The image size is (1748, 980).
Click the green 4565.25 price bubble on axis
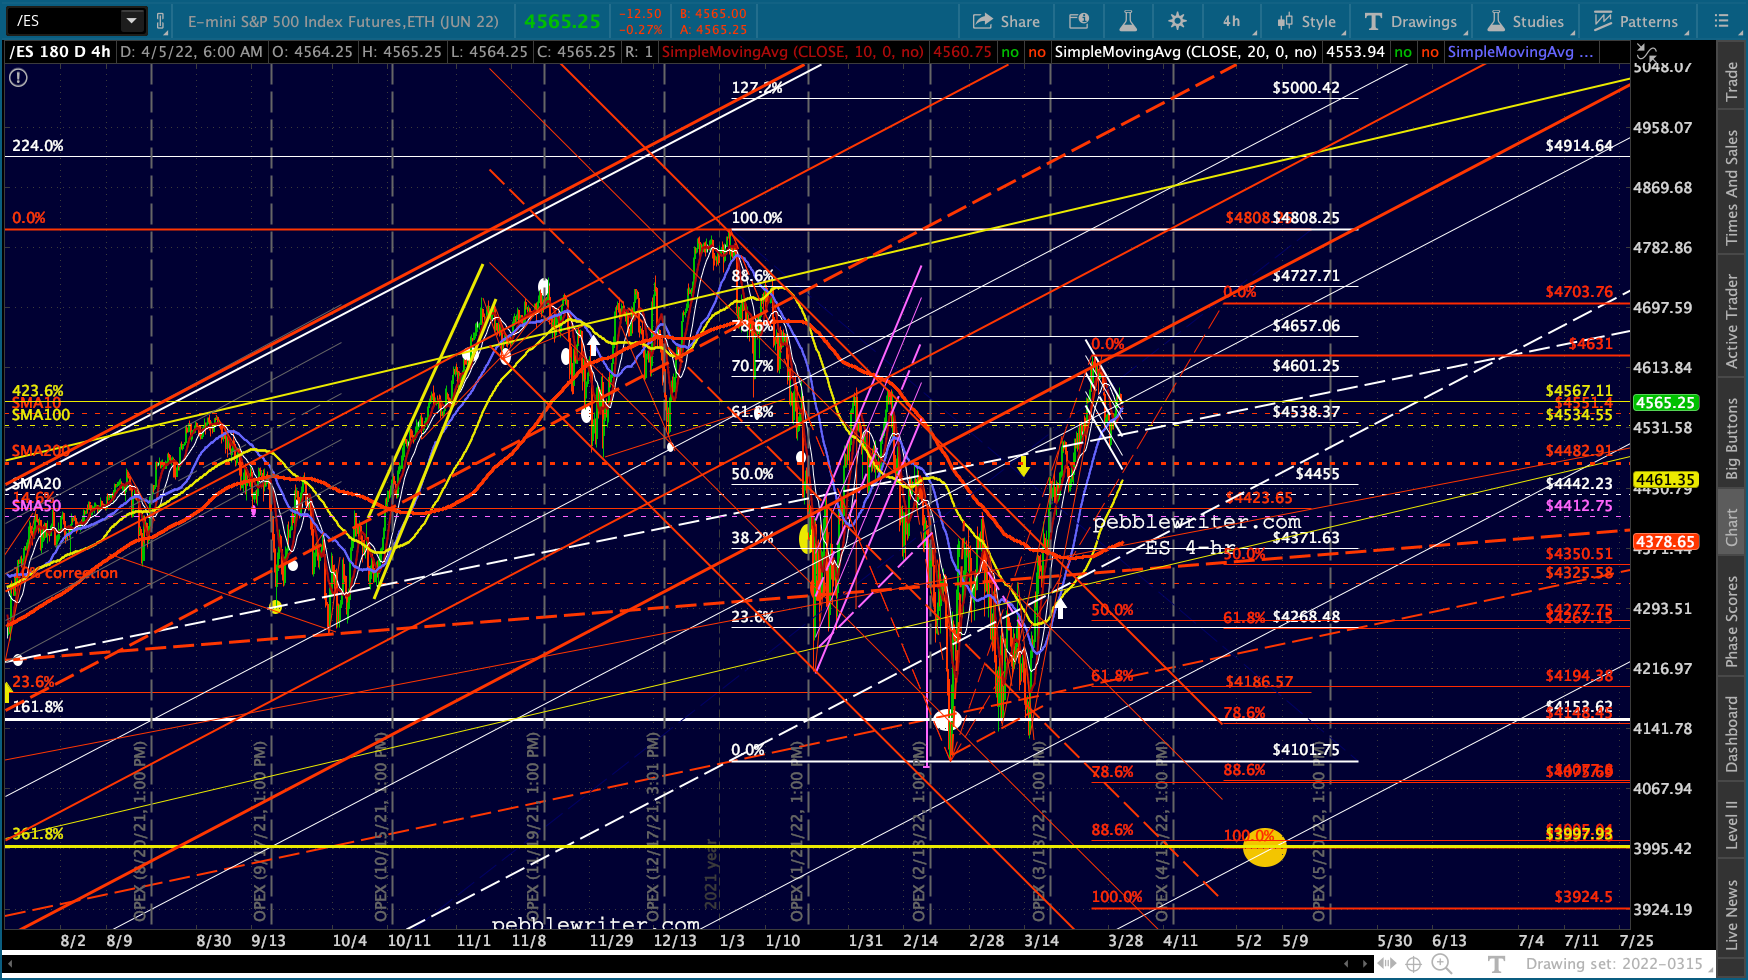[1665, 402]
